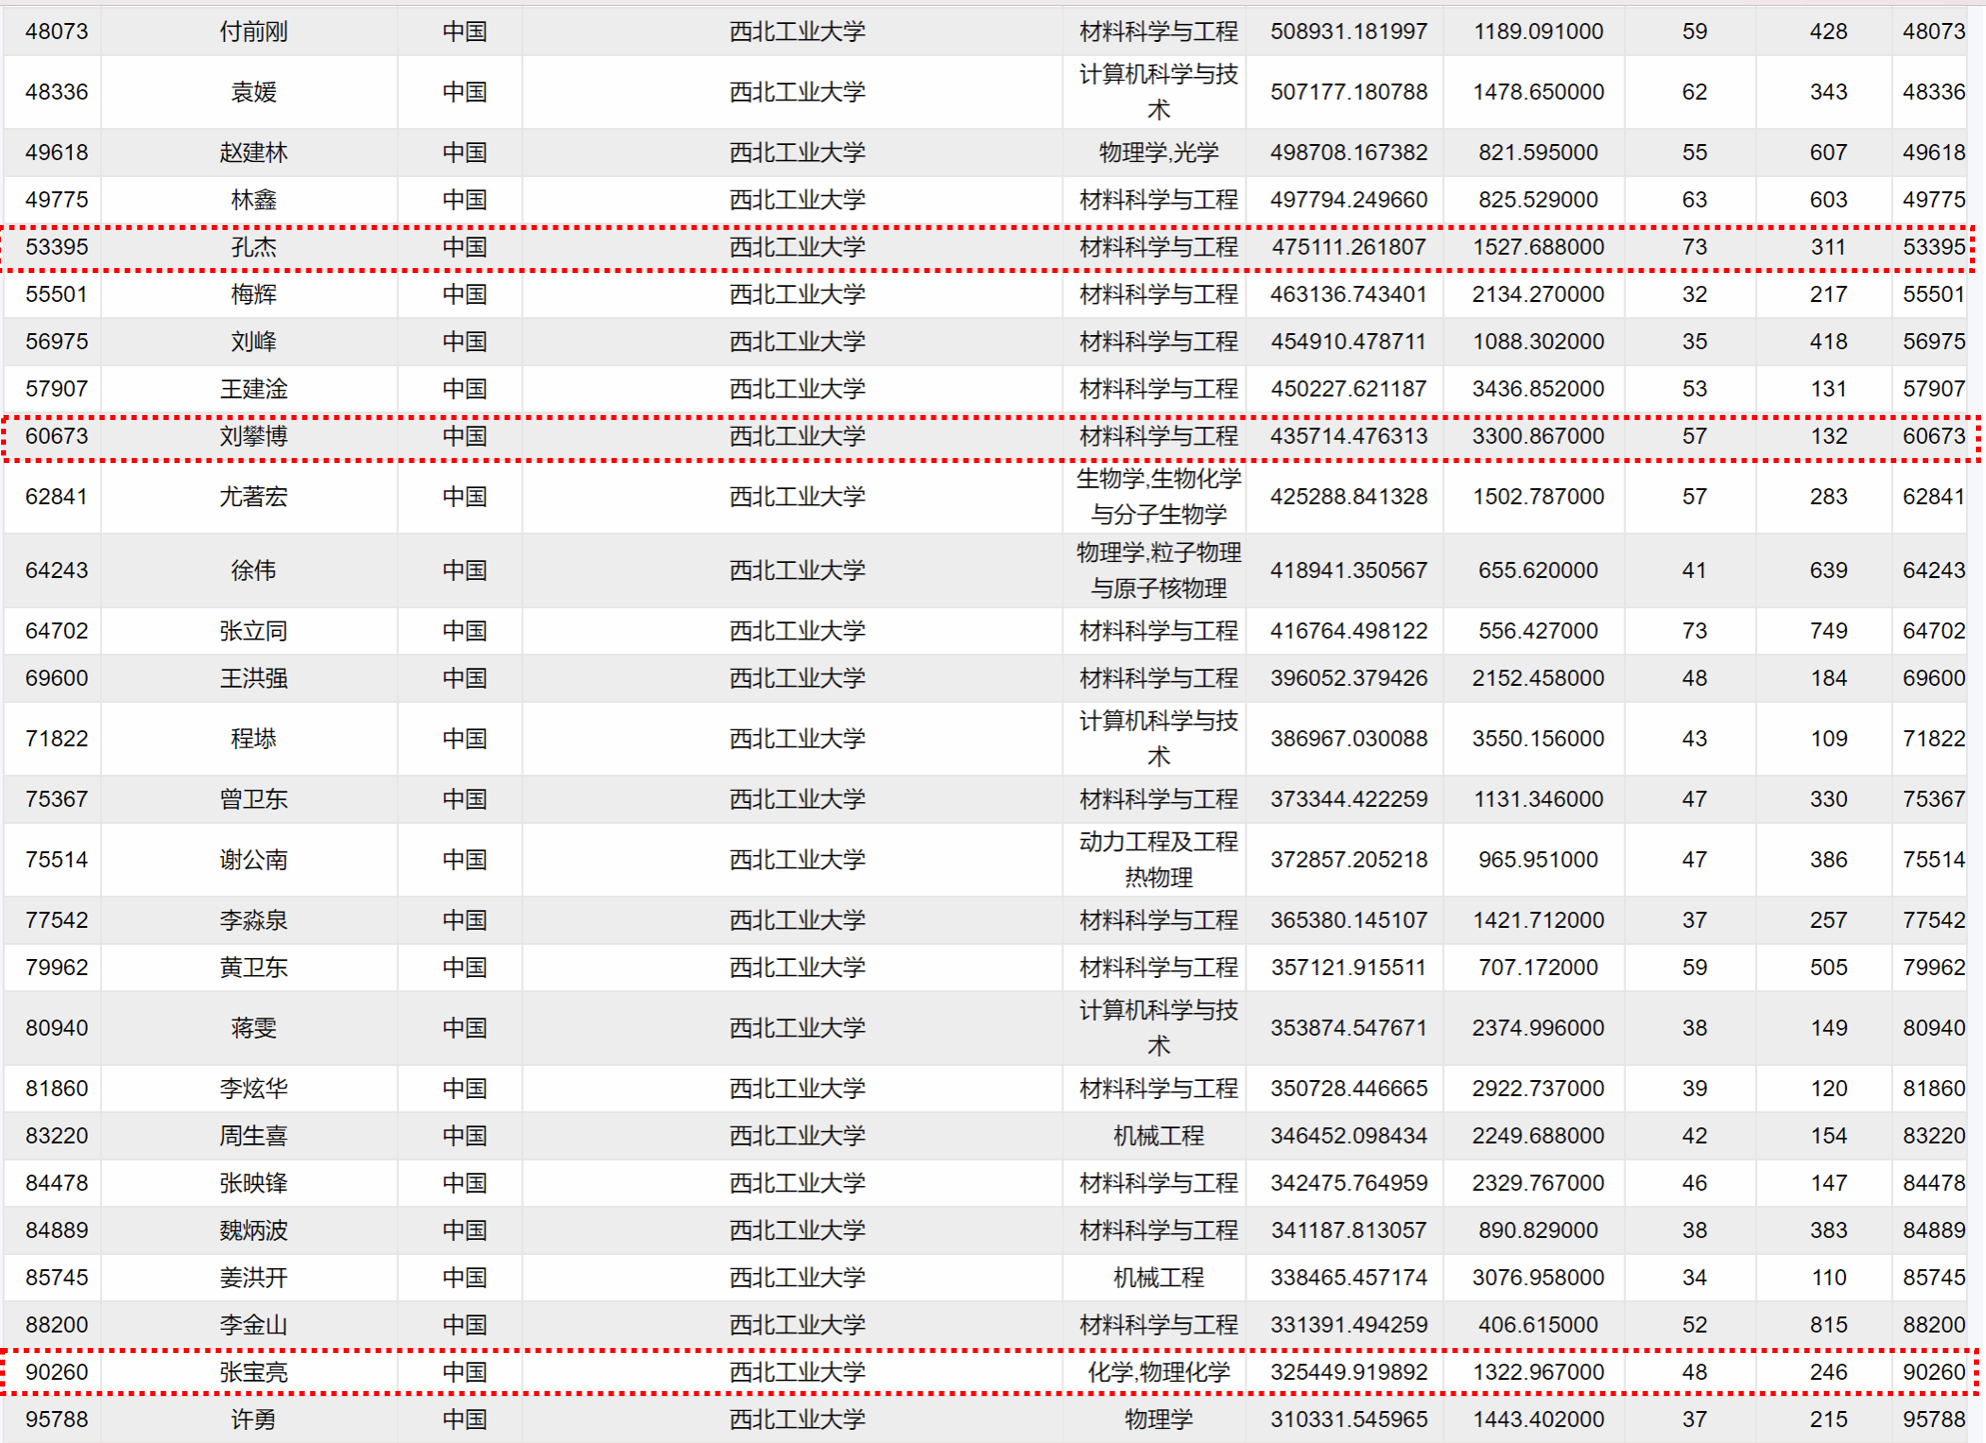Select the count 109 in 程塨's row
This screenshot has width=1986, height=1443.
click(x=1828, y=739)
